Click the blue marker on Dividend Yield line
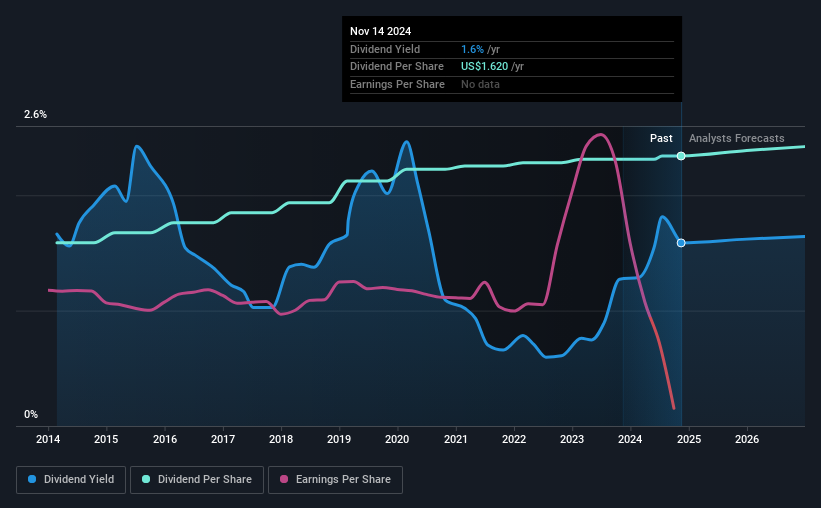Screen dimensions: 821x508 tap(681, 243)
